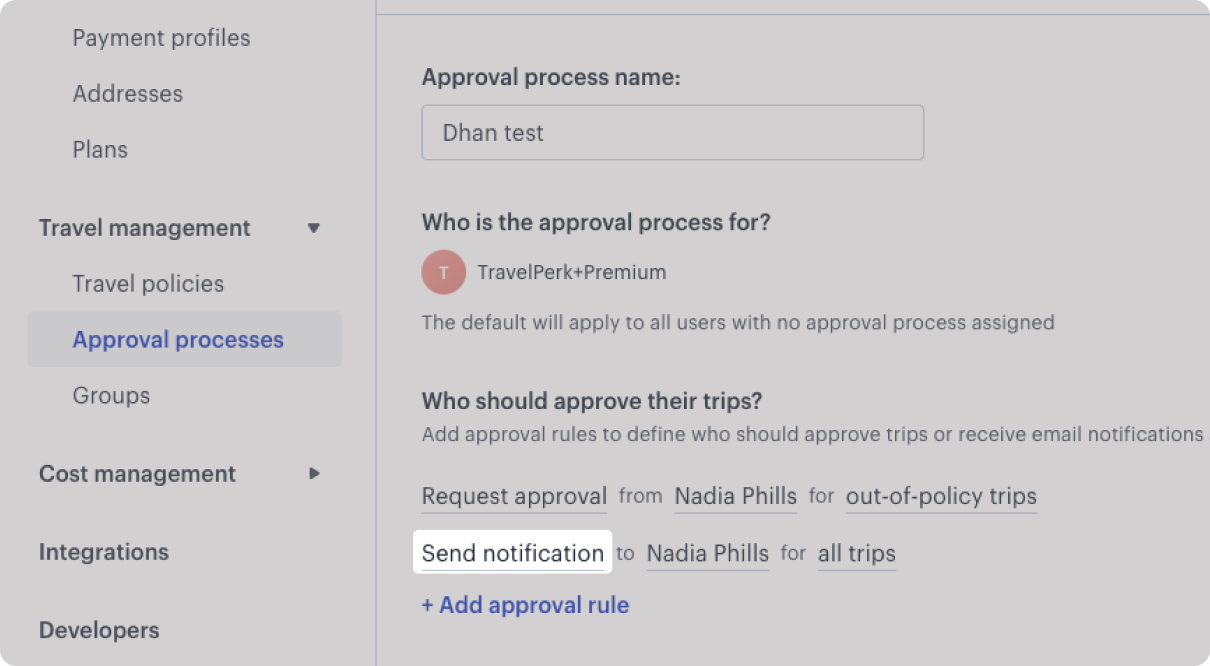Go to Addresses in sidebar
This screenshot has width=1210, height=666.
pyautogui.click(x=128, y=94)
